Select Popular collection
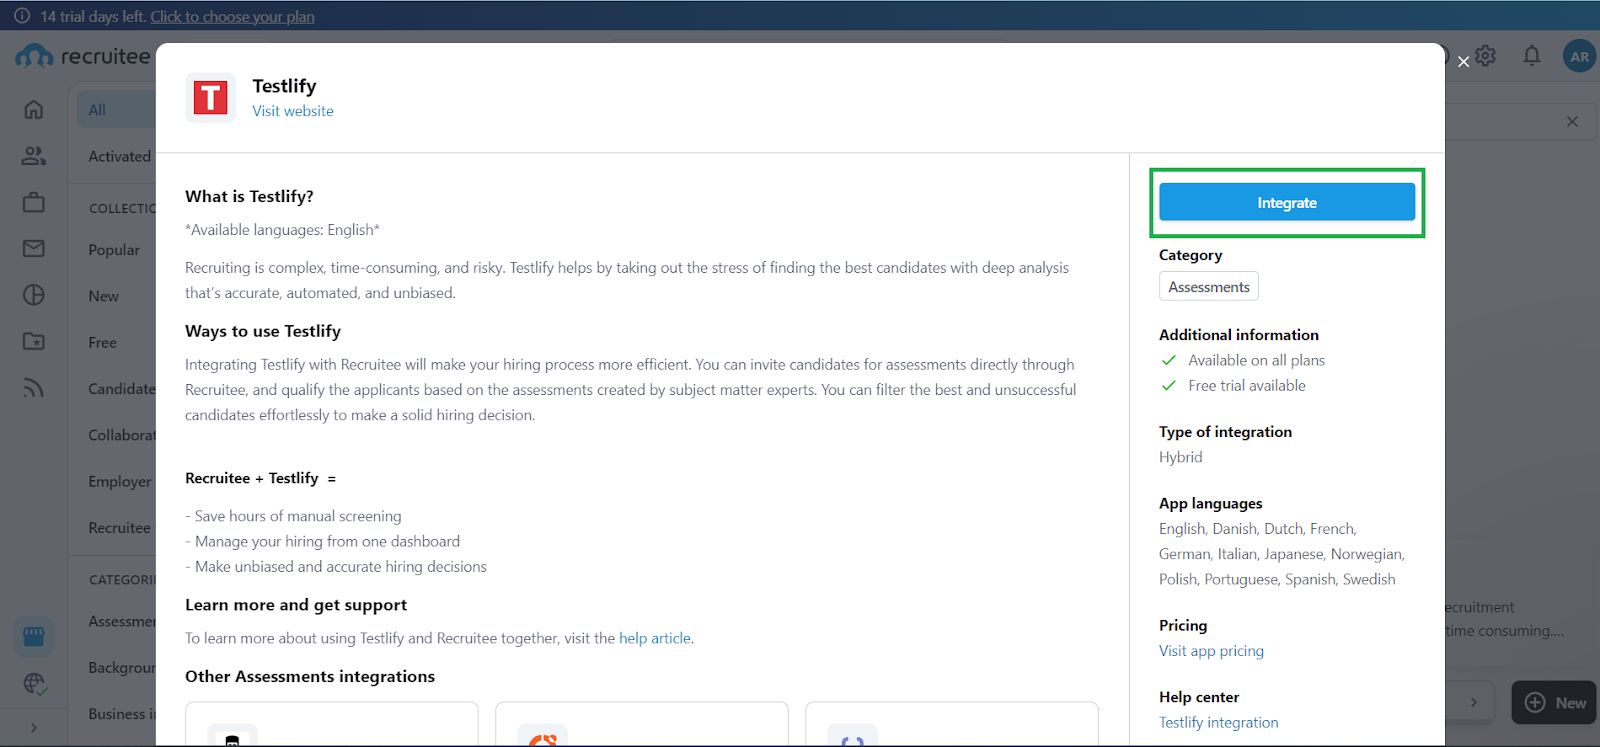Image resolution: width=1600 pixels, height=747 pixels. point(114,250)
